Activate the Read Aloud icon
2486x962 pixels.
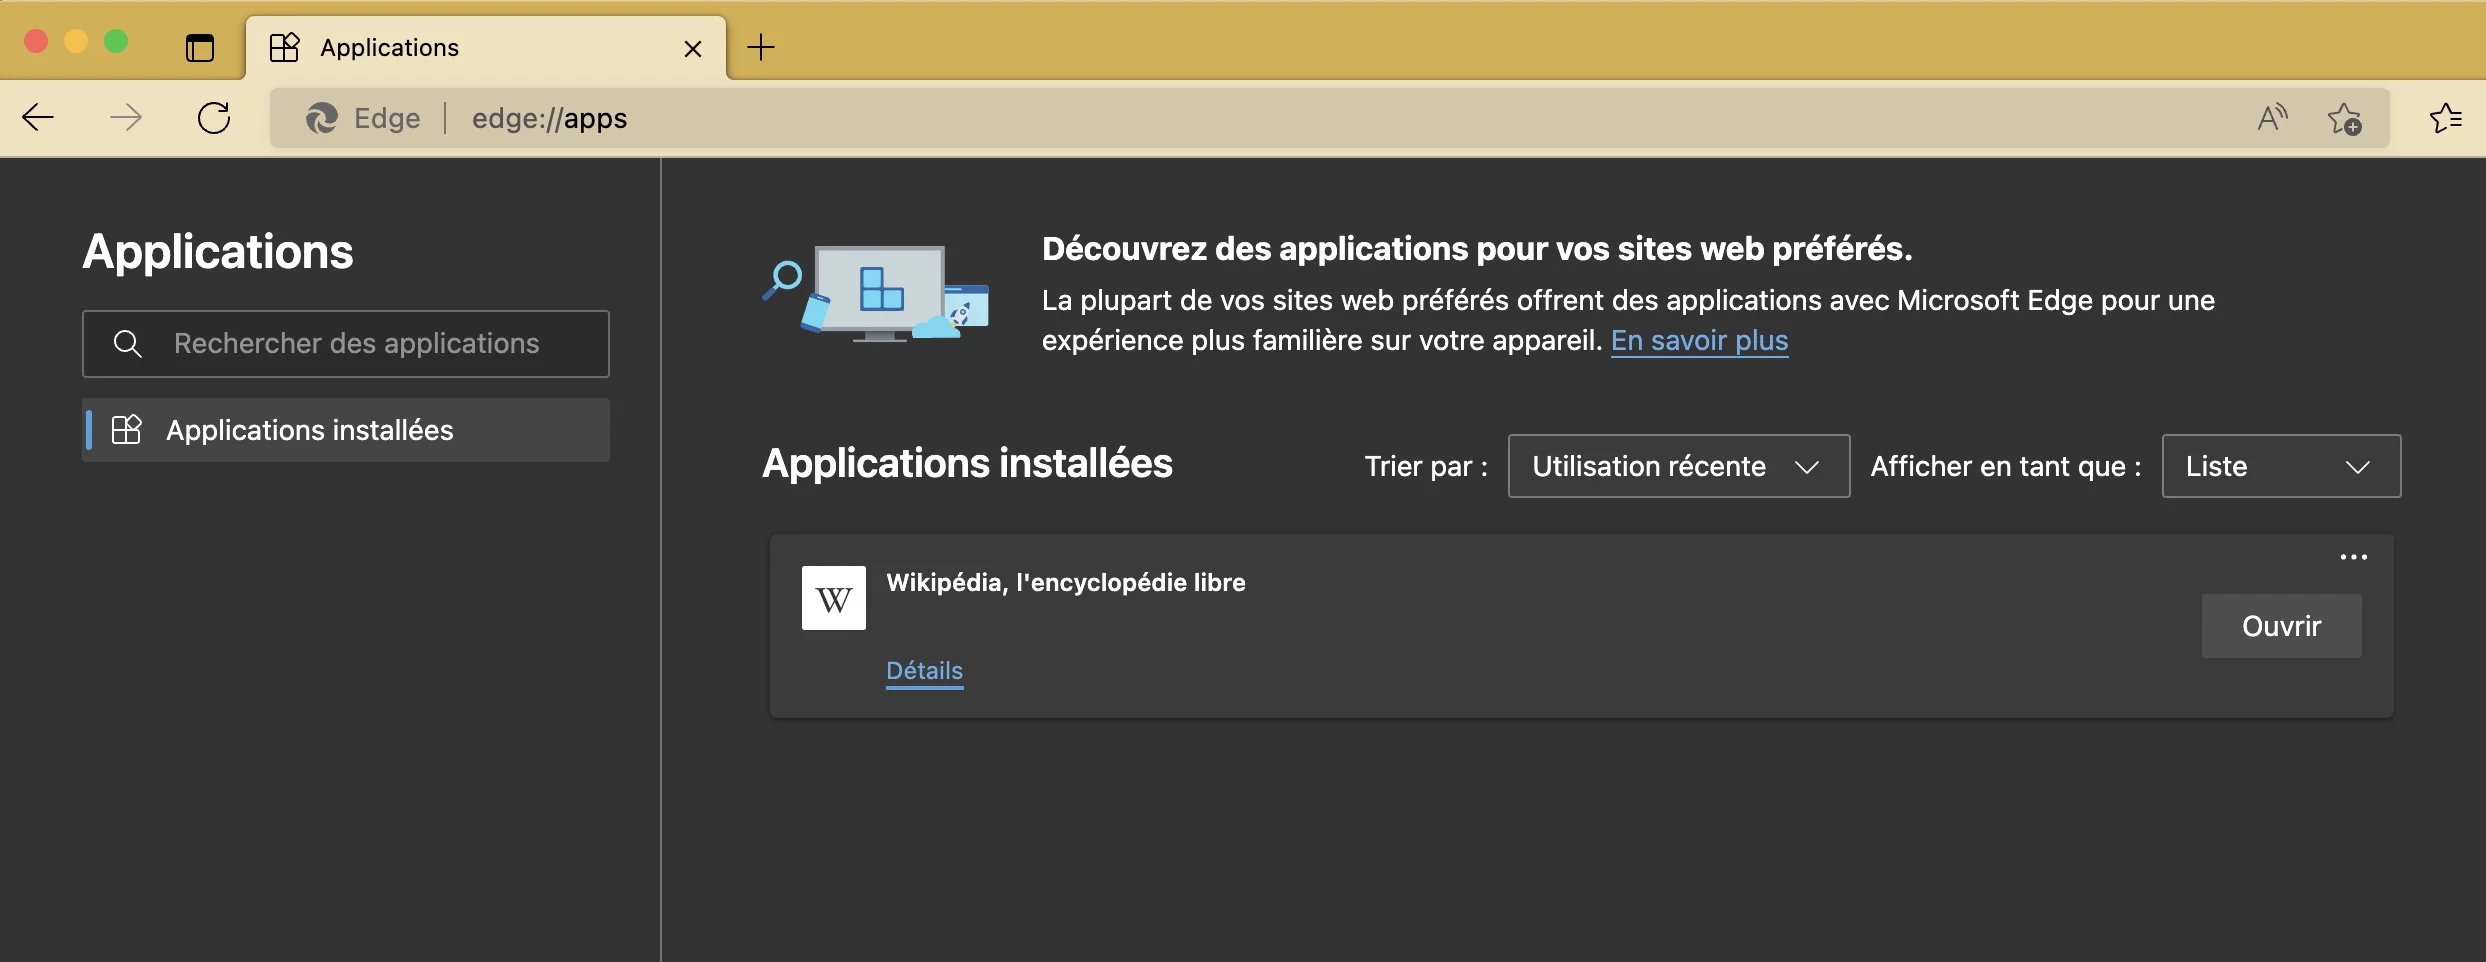pyautogui.click(x=2273, y=118)
